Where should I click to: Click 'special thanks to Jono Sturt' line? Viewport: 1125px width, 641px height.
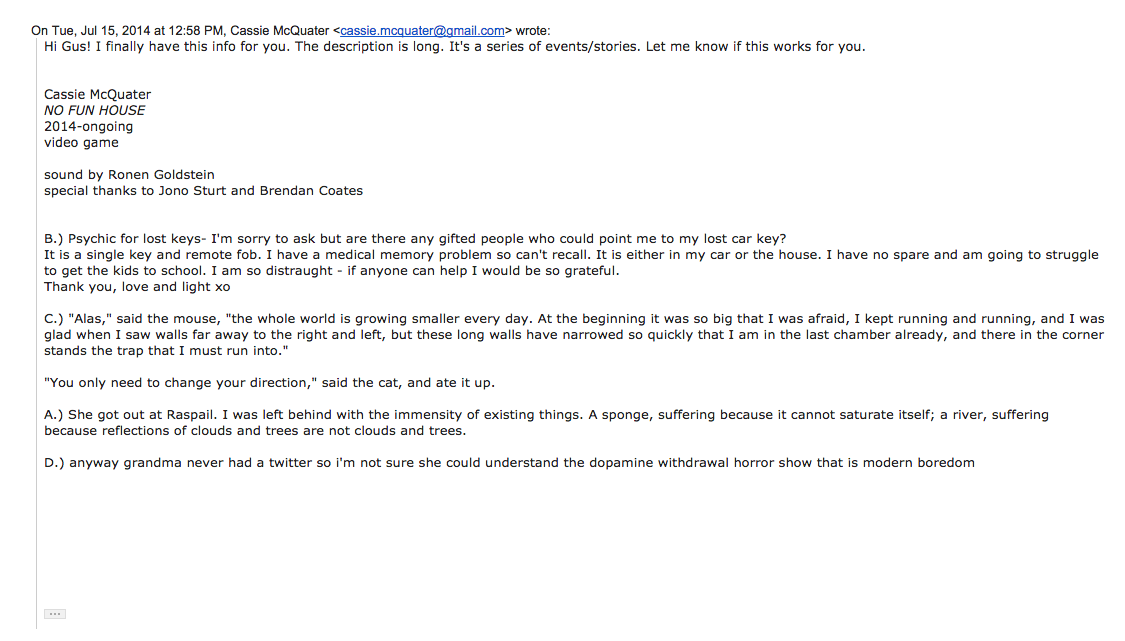(x=203, y=191)
